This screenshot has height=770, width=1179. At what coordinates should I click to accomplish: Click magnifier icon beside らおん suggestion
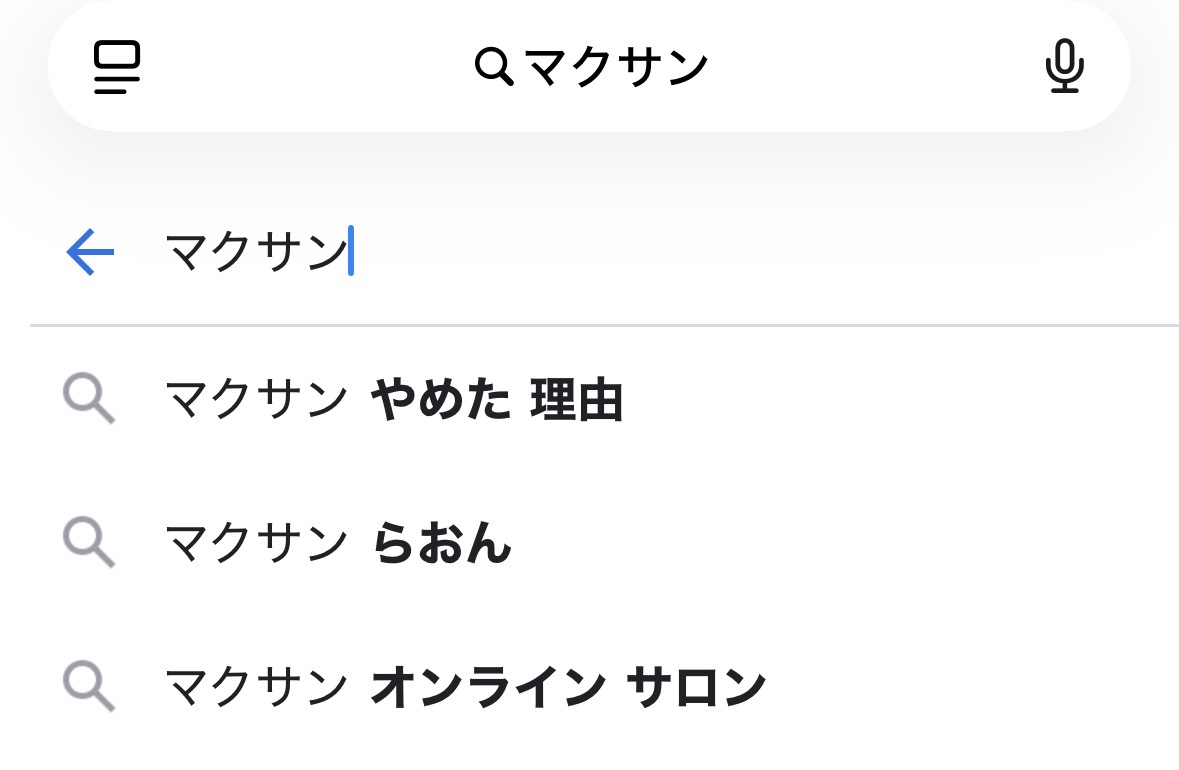click(x=89, y=544)
